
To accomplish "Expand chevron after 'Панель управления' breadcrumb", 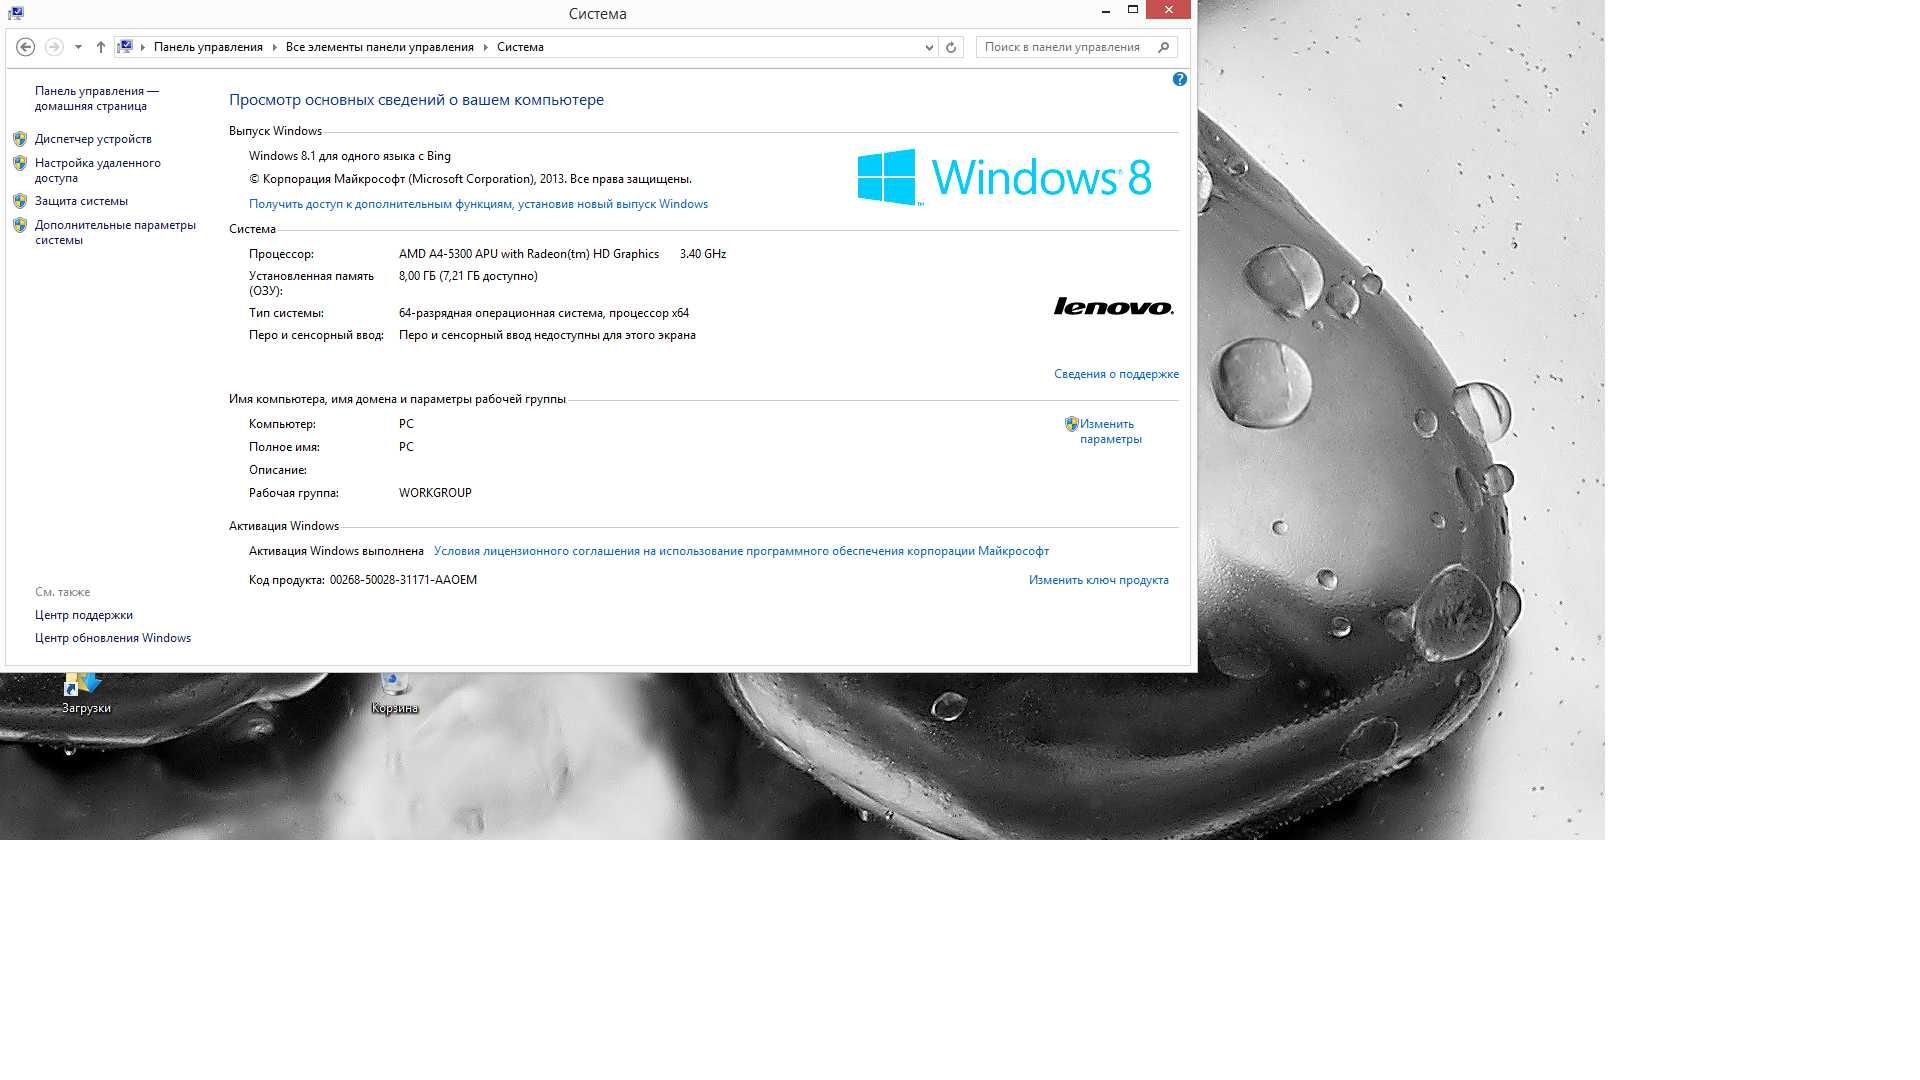I will click(x=274, y=47).
